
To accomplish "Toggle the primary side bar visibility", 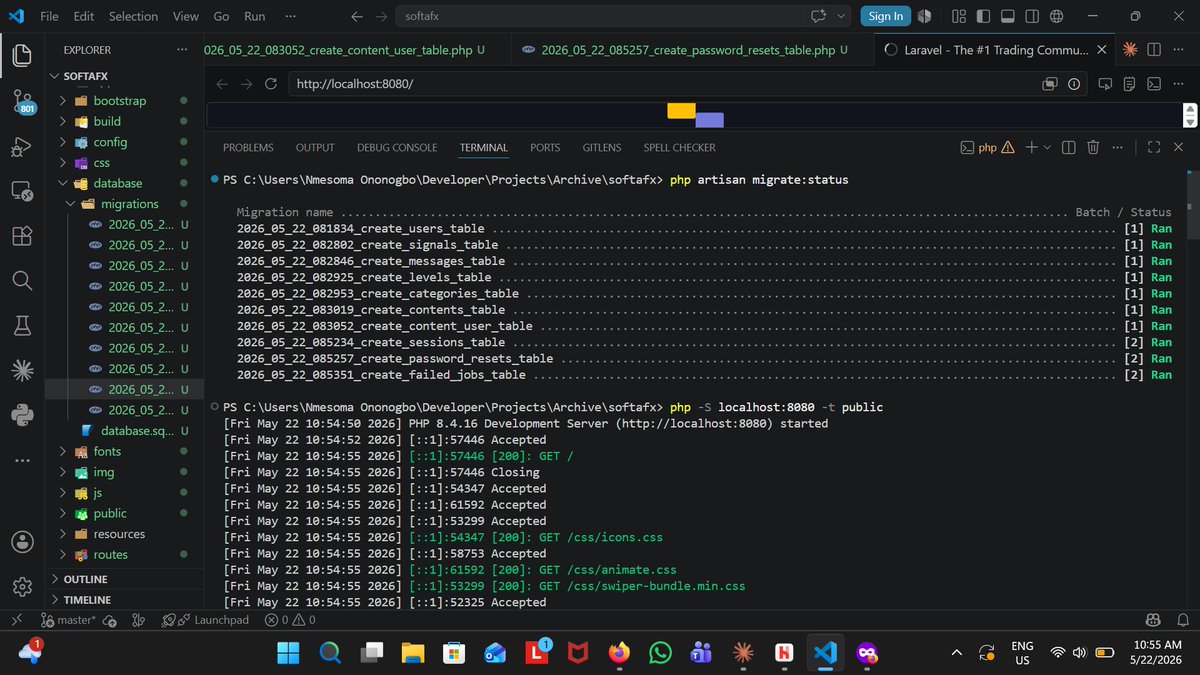I will (983, 16).
